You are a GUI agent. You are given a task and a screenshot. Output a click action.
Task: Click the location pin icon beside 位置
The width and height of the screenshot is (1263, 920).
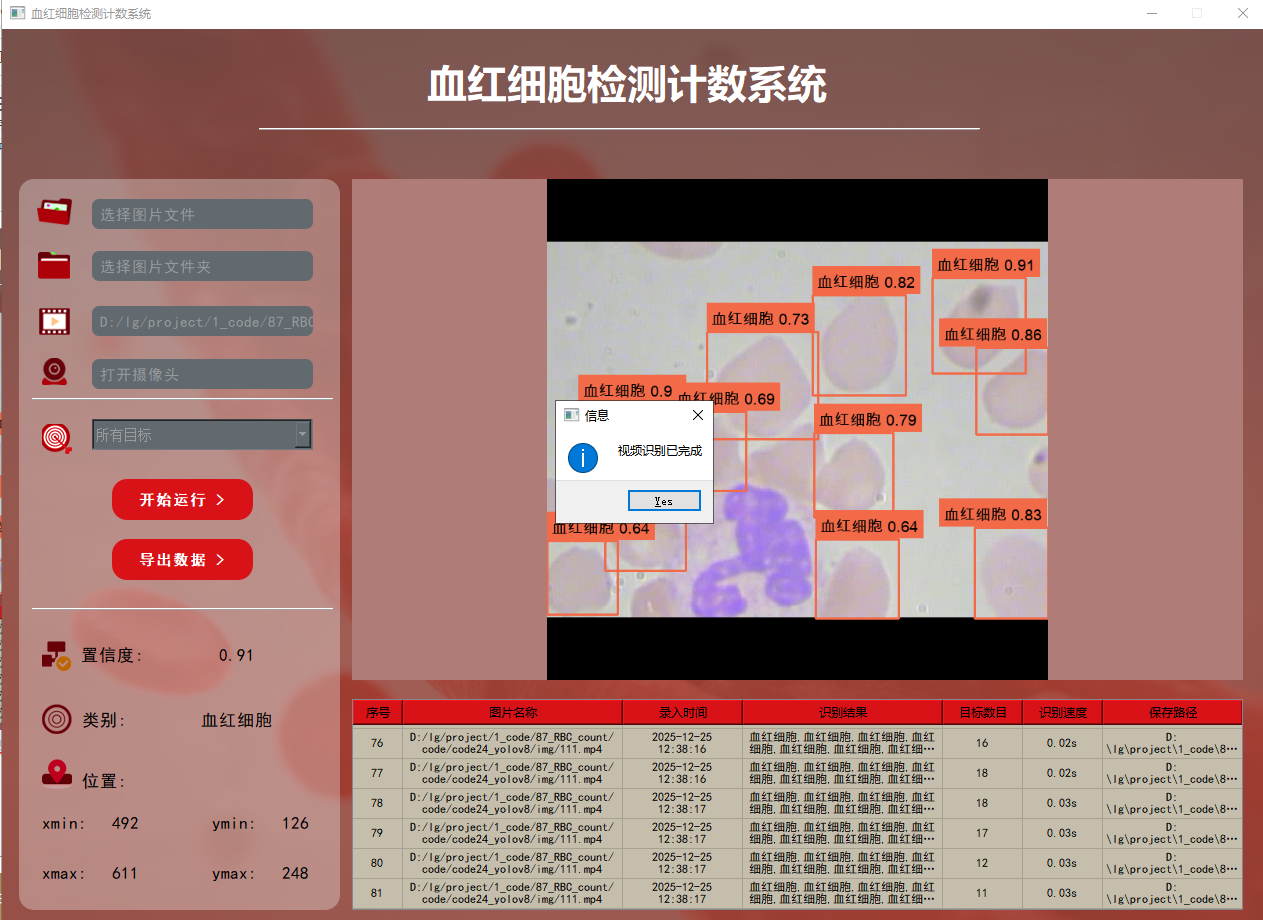coord(56,774)
